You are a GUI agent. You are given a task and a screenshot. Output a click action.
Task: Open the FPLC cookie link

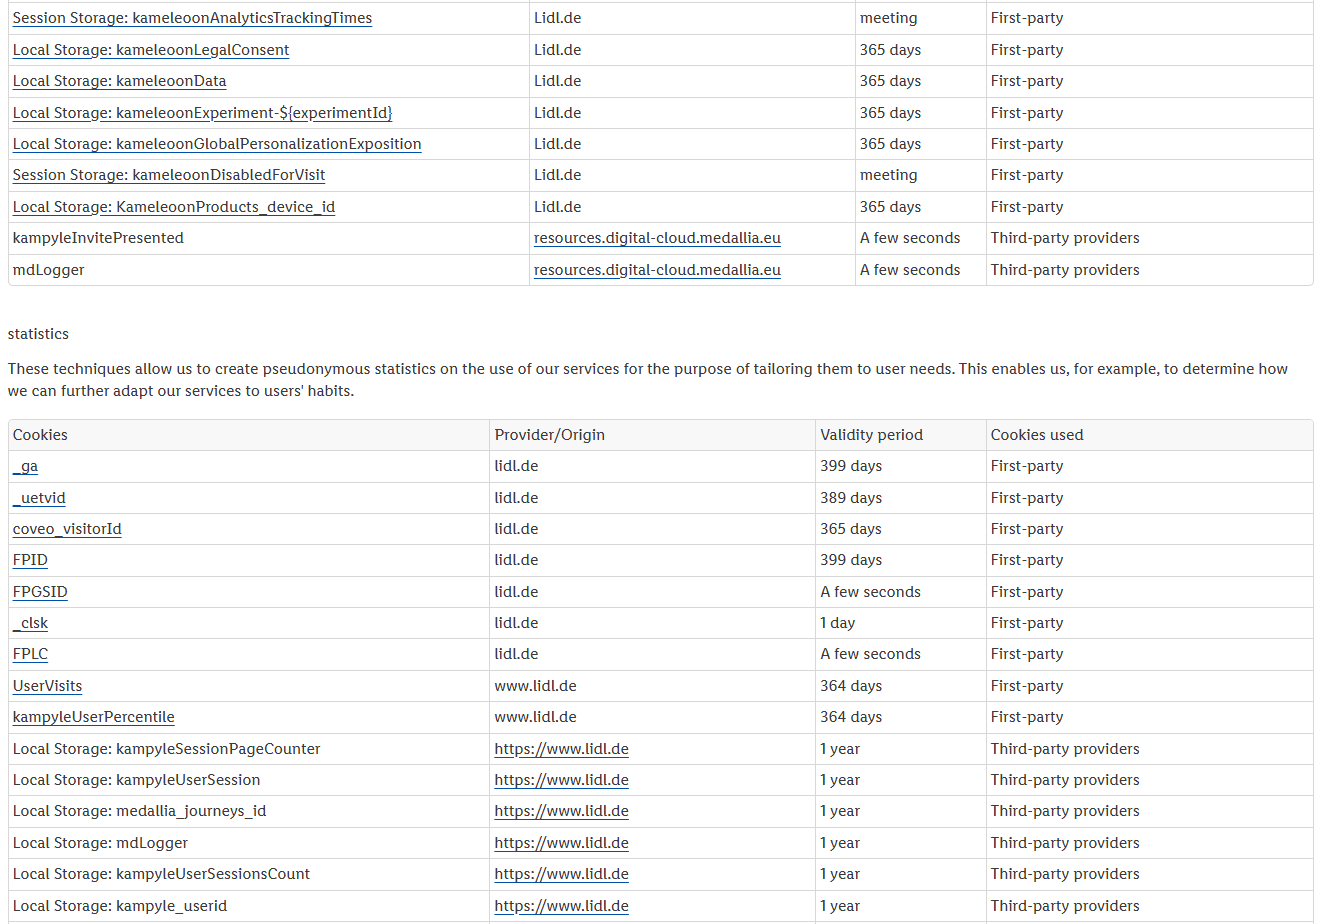30,654
